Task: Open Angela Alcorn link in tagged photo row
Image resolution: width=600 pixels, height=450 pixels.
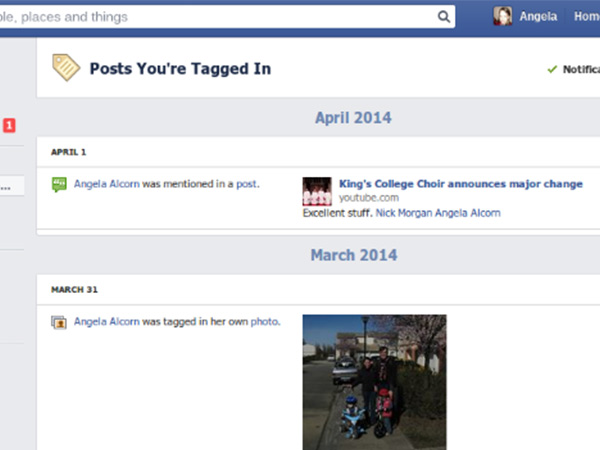Action: pyautogui.click(x=107, y=321)
